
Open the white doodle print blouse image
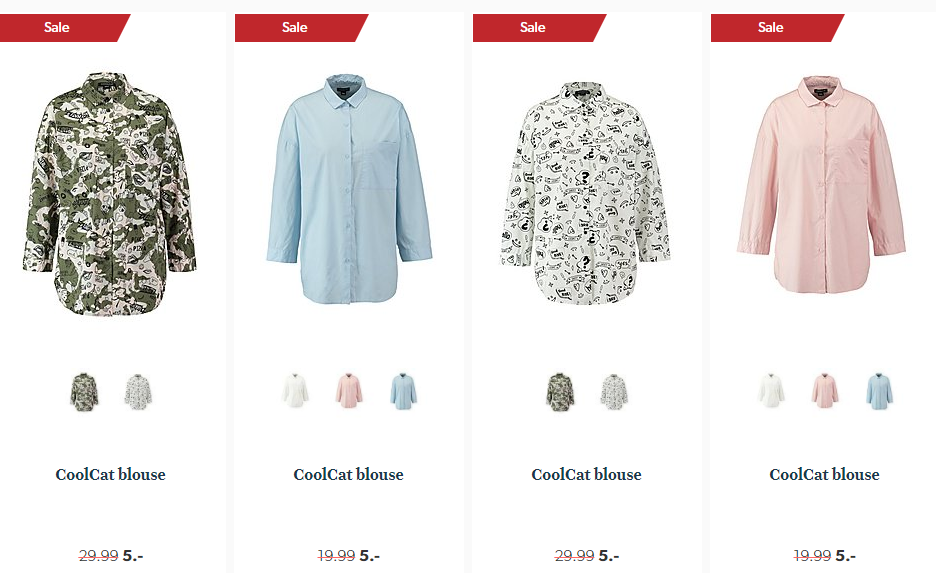pyautogui.click(x=585, y=193)
